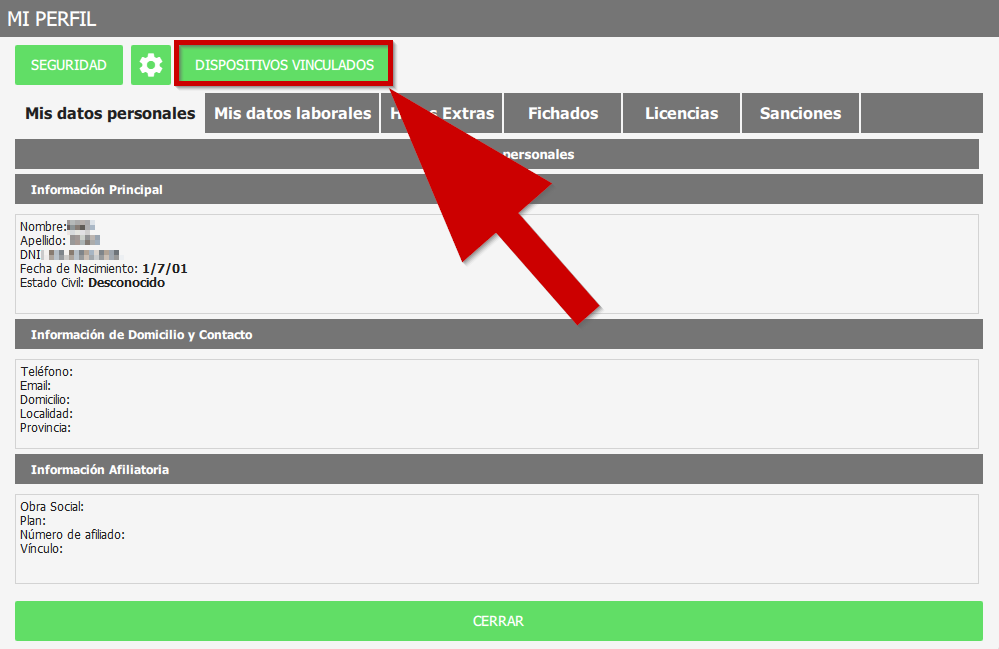
Task: Click the Teléfono field label
Action: pos(47,372)
